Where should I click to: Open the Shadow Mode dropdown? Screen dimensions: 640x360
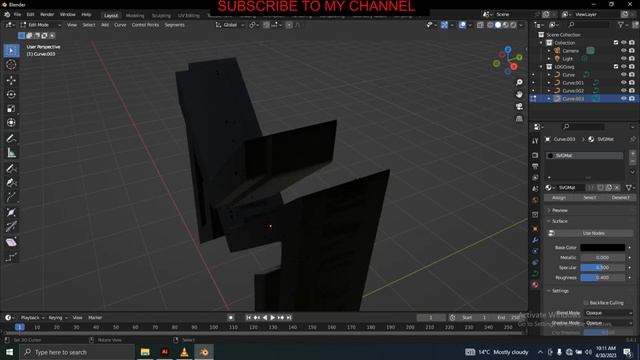[608, 323]
